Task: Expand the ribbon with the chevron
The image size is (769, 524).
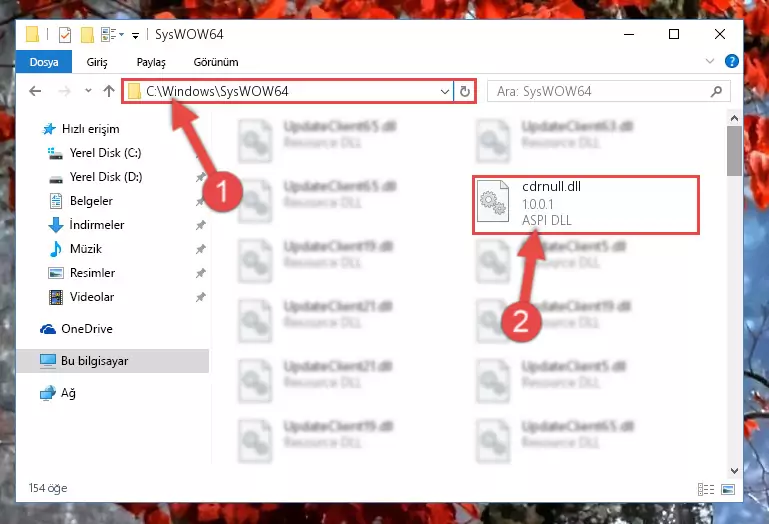Action: coord(710,61)
